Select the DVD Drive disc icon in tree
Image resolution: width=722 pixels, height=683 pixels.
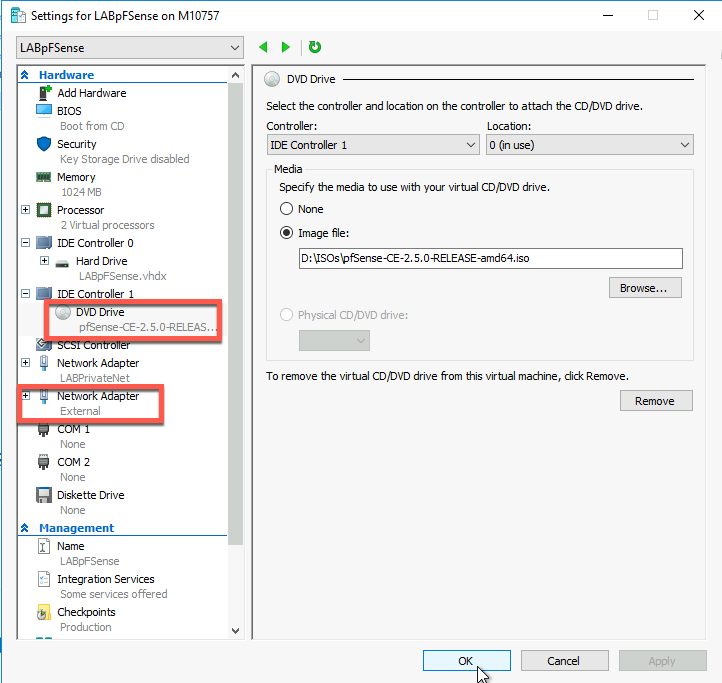coord(63,312)
